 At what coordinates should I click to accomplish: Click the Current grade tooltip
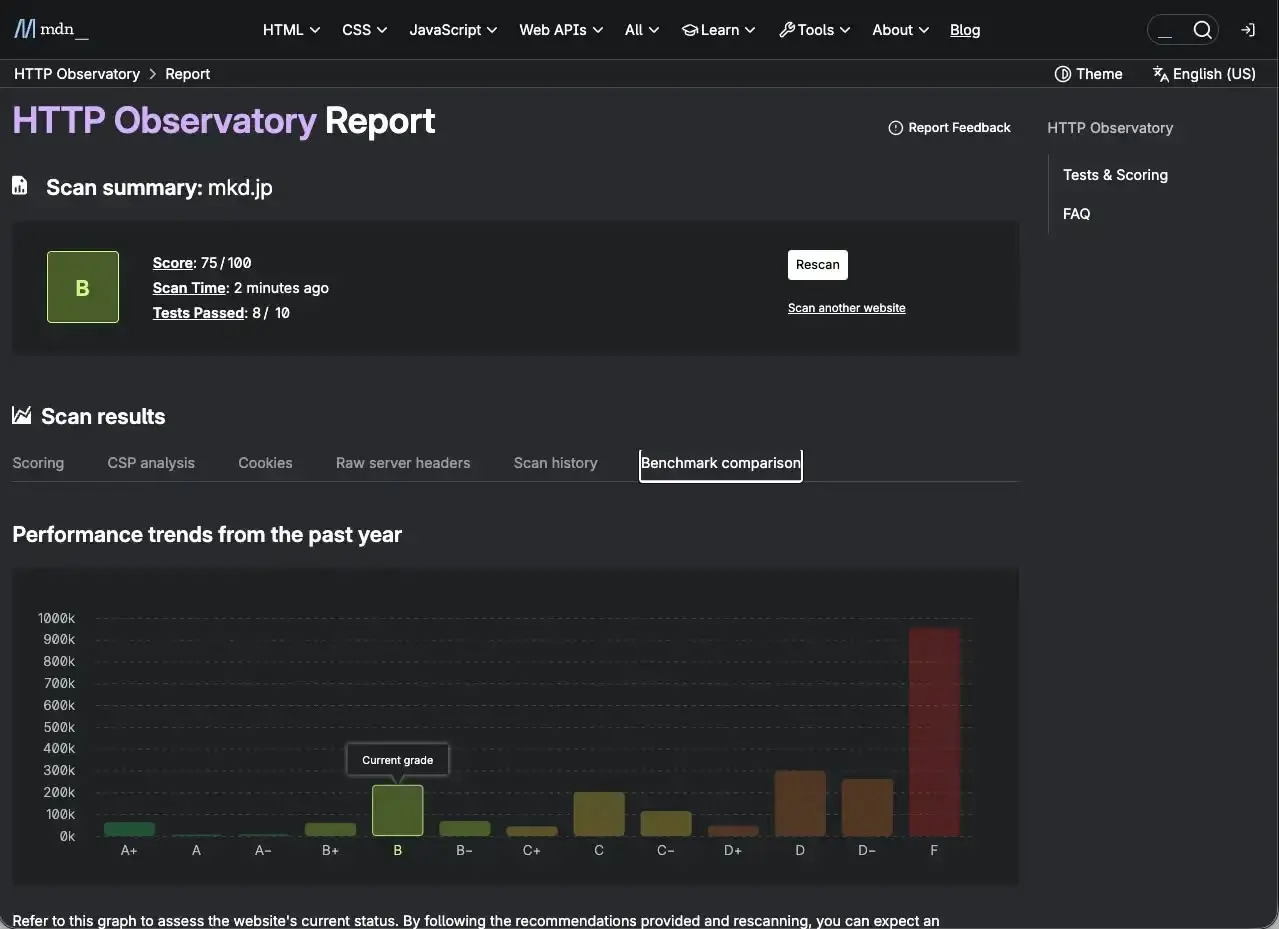[398, 760]
